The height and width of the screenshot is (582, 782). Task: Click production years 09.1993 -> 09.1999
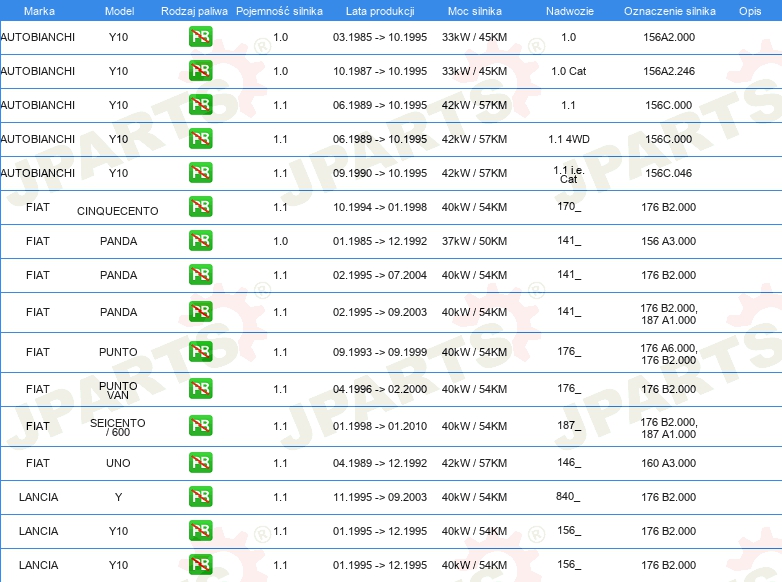tap(380, 352)
